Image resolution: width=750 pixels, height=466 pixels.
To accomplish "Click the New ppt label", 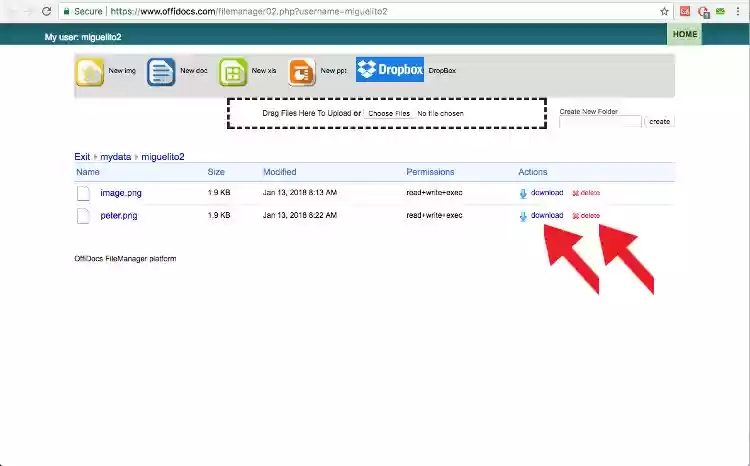I will pyautogui.click(x=333, y=70).
